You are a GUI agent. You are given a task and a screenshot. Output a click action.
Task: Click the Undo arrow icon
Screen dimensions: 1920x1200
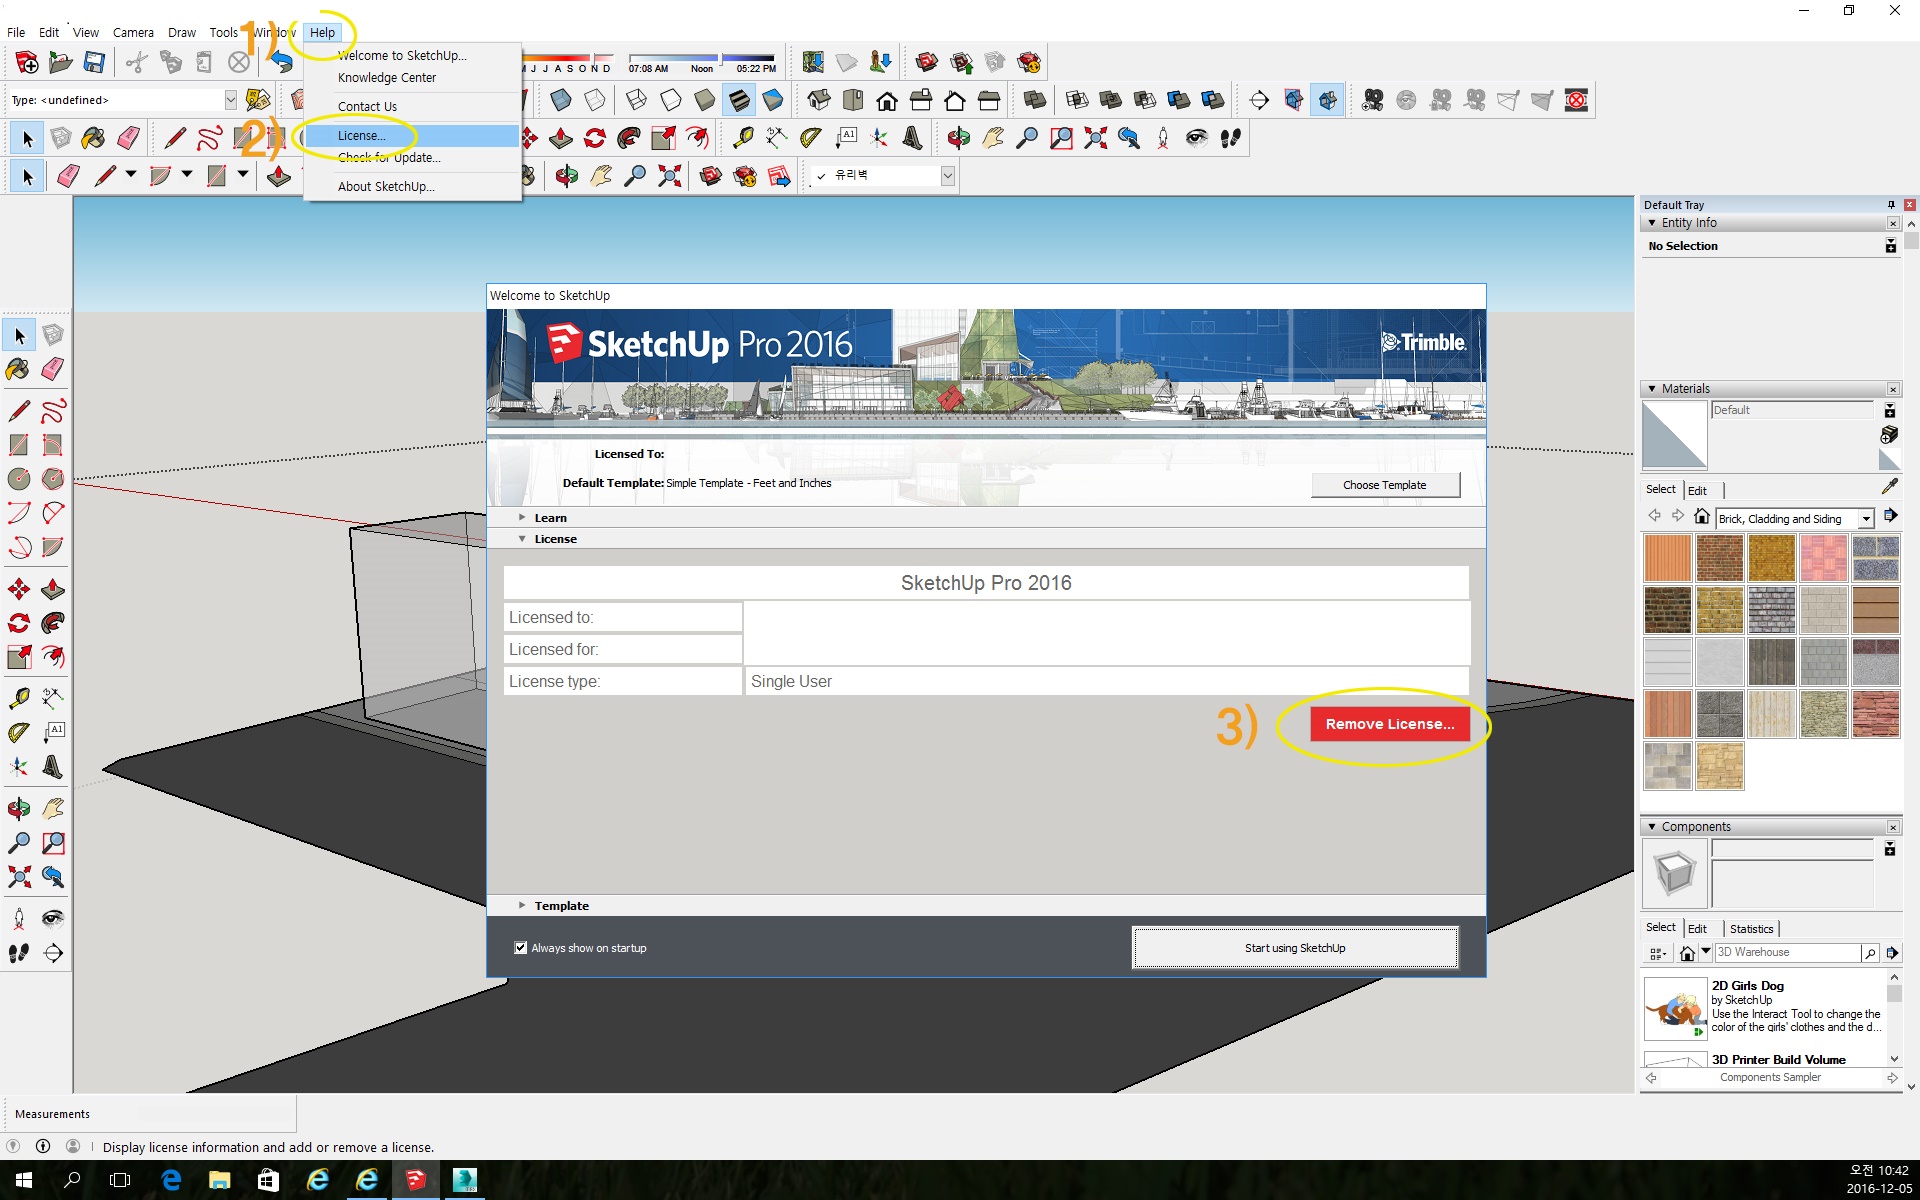pos(282,63)
